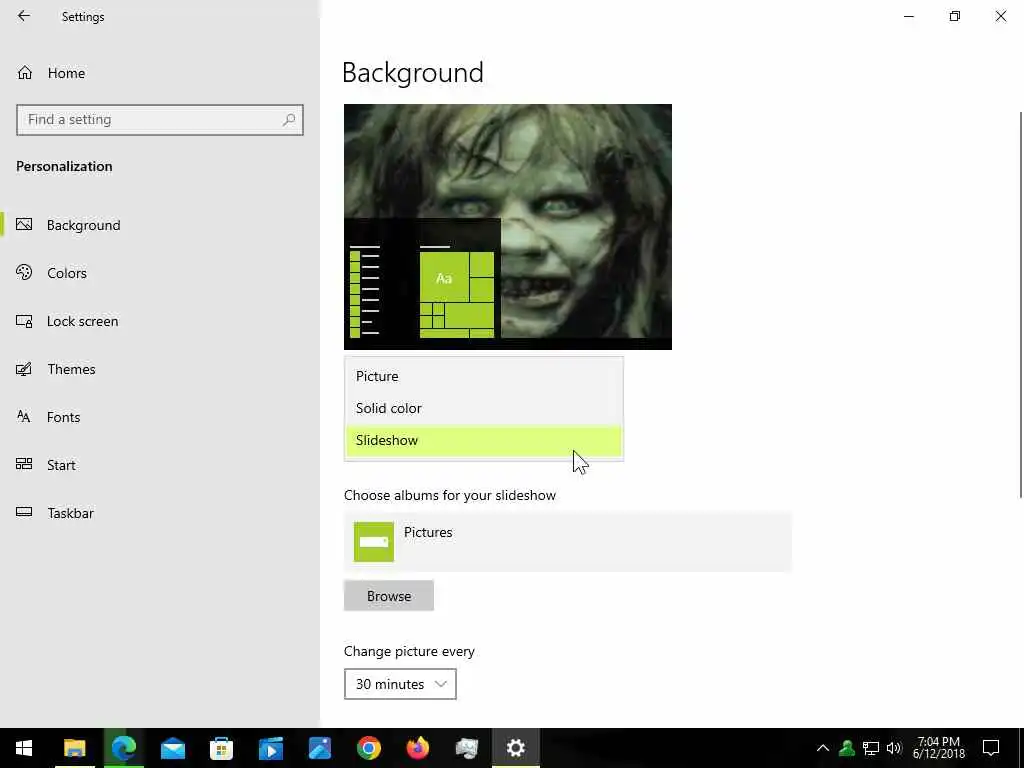1024x768 pixels.
Task: Show hidden system tray icons
Action: [x=823, y=748]
